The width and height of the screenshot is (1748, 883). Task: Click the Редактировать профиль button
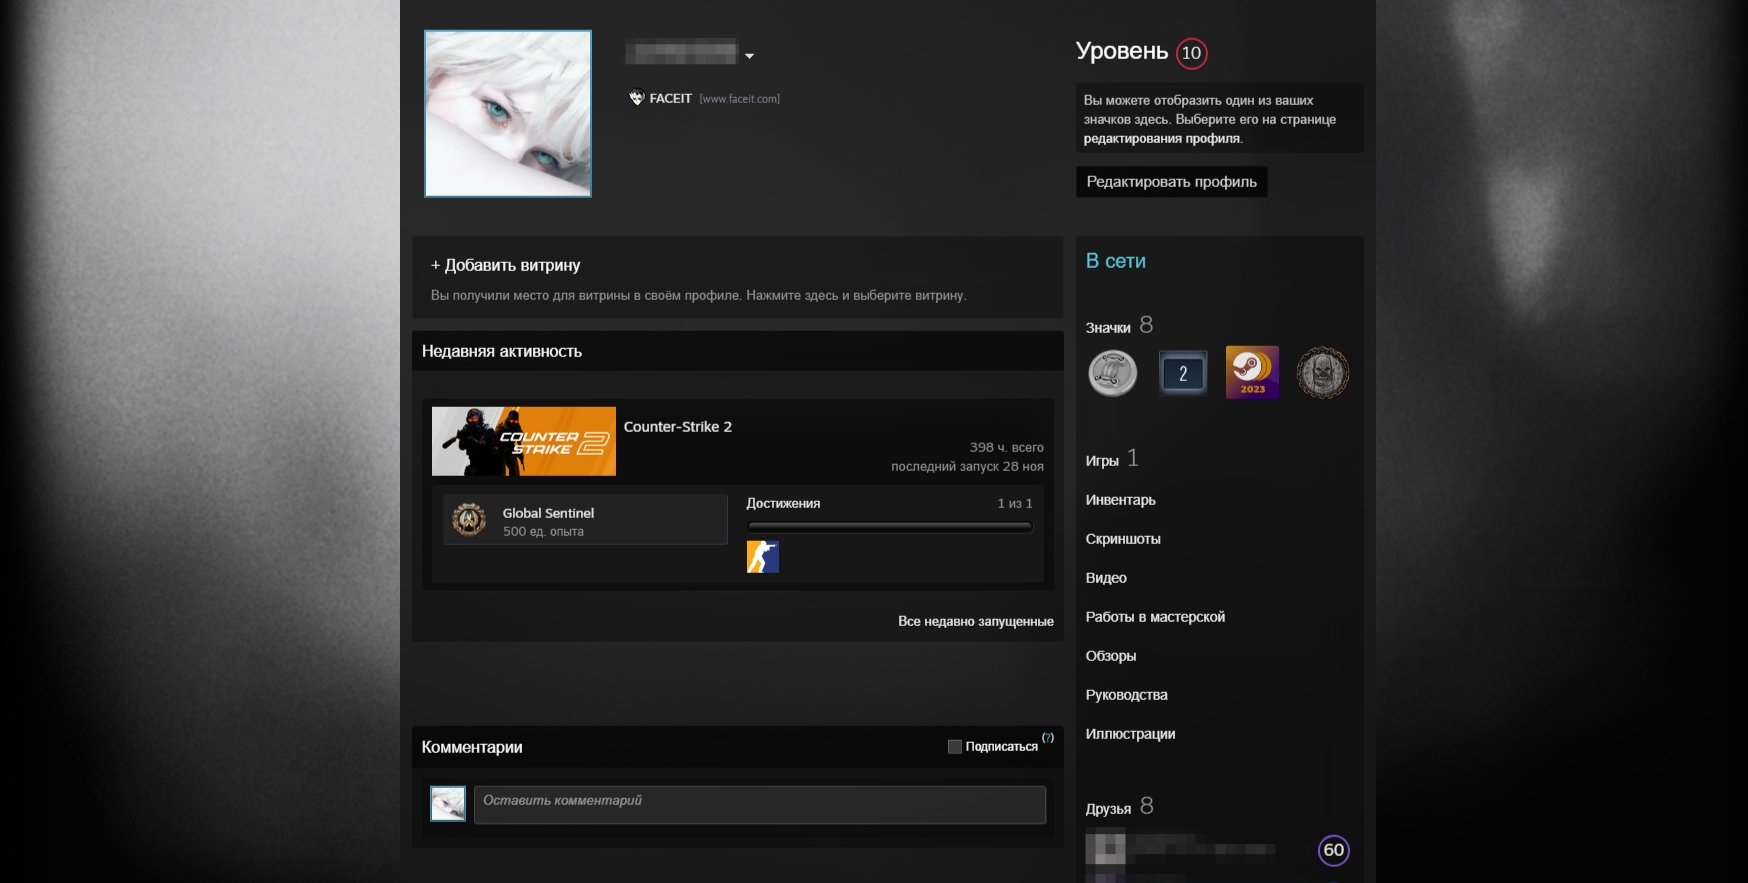[x=1171, y=181]
